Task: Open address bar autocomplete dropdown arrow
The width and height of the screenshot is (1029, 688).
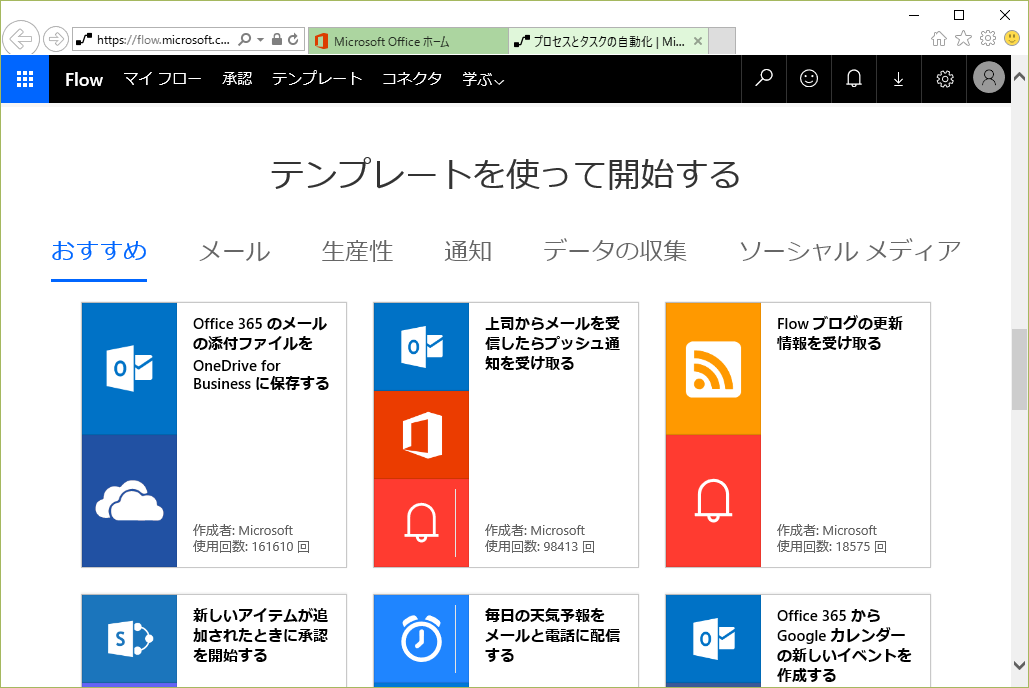Action: pyautogui.click(x=261, y=39)
